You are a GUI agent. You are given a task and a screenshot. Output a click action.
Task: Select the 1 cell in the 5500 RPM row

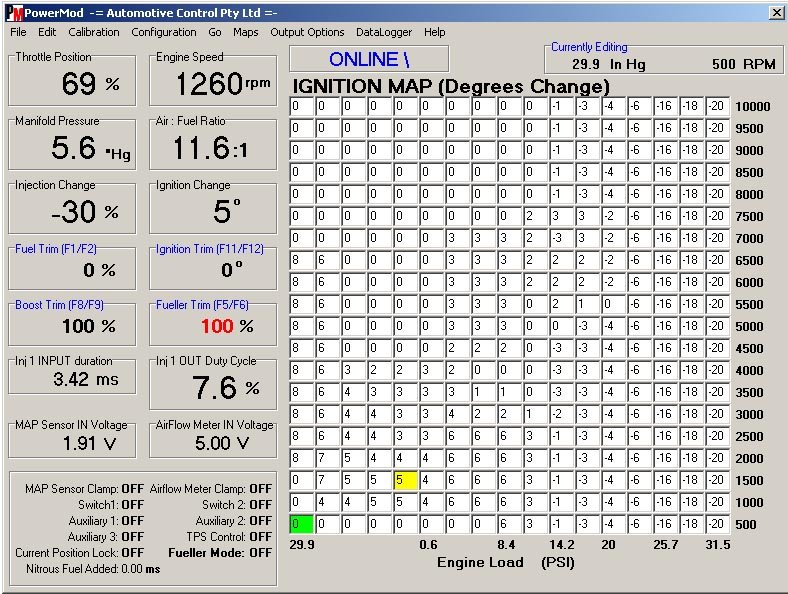[587, 304]
